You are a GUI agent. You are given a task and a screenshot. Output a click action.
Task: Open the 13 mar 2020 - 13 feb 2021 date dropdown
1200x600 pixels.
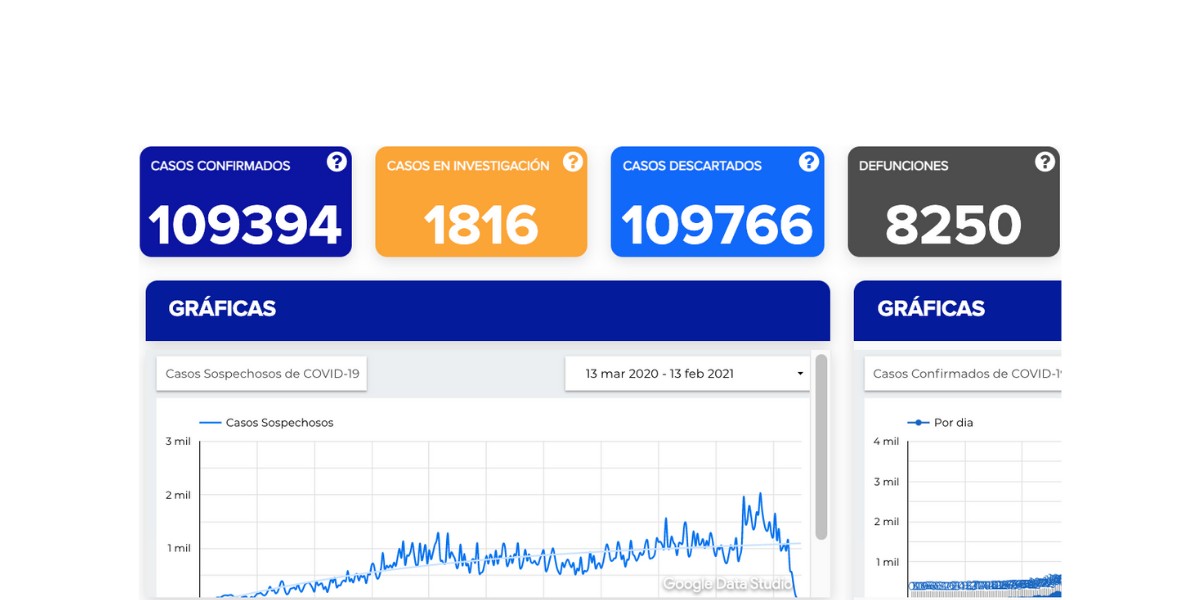tap(687, 374)
